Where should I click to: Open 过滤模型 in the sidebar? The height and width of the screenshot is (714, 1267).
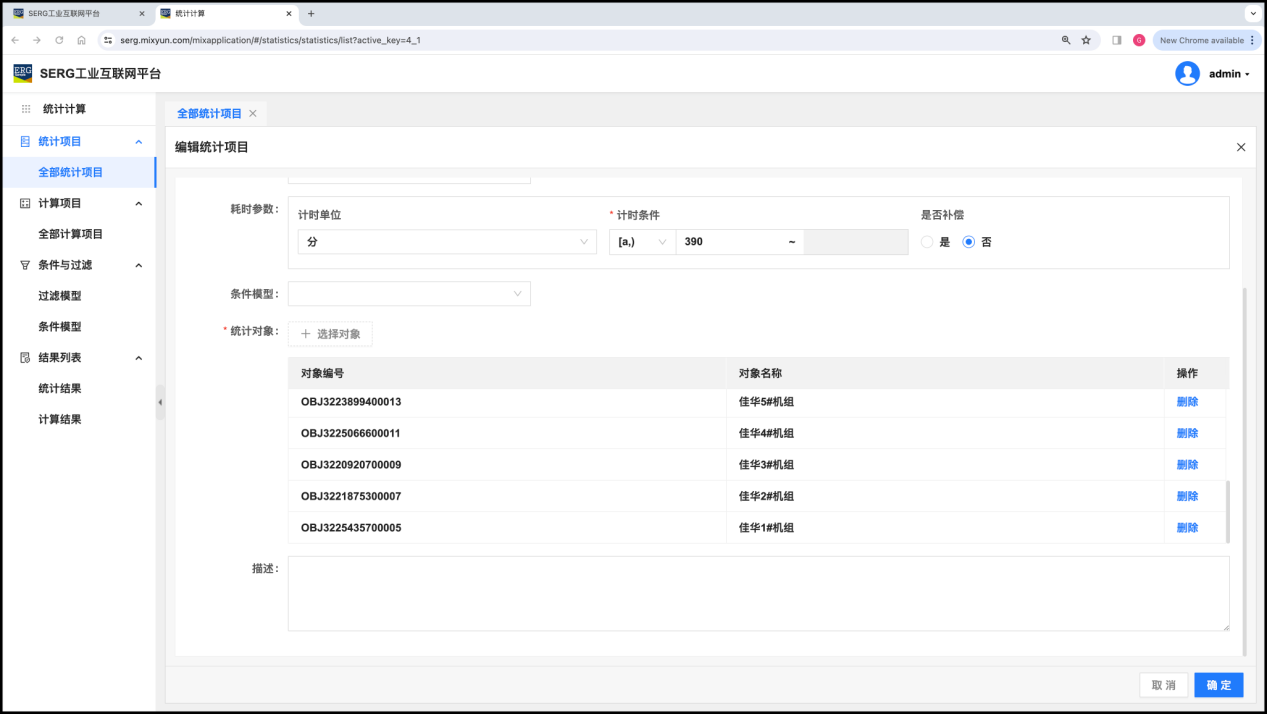click(x=60, y=296)
